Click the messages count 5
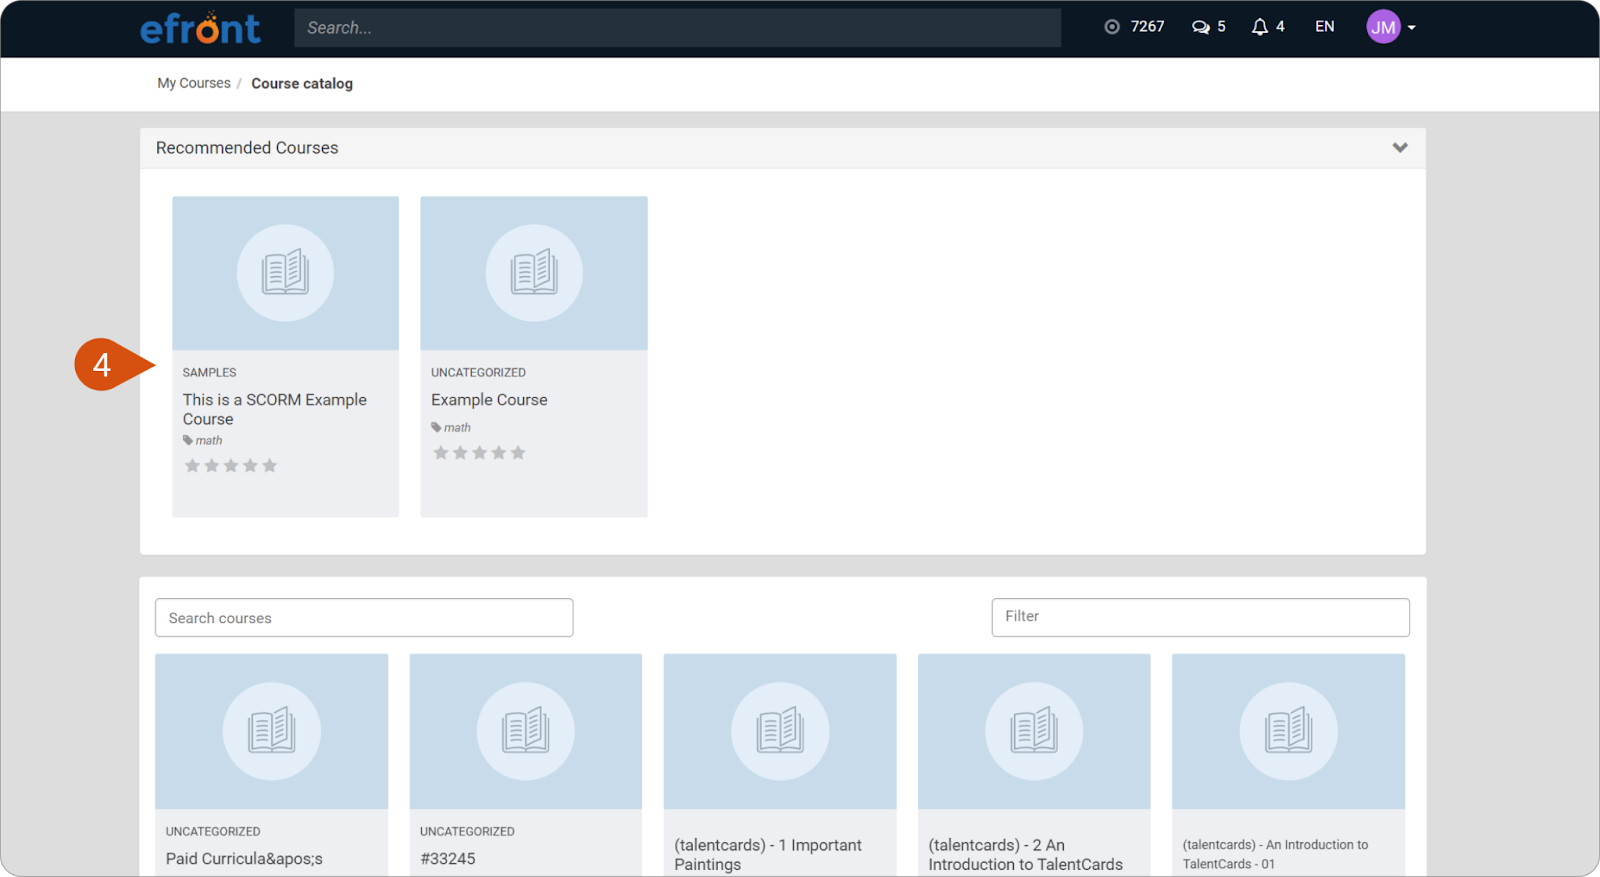The image size is (1600, 877). click(1221, 27)
